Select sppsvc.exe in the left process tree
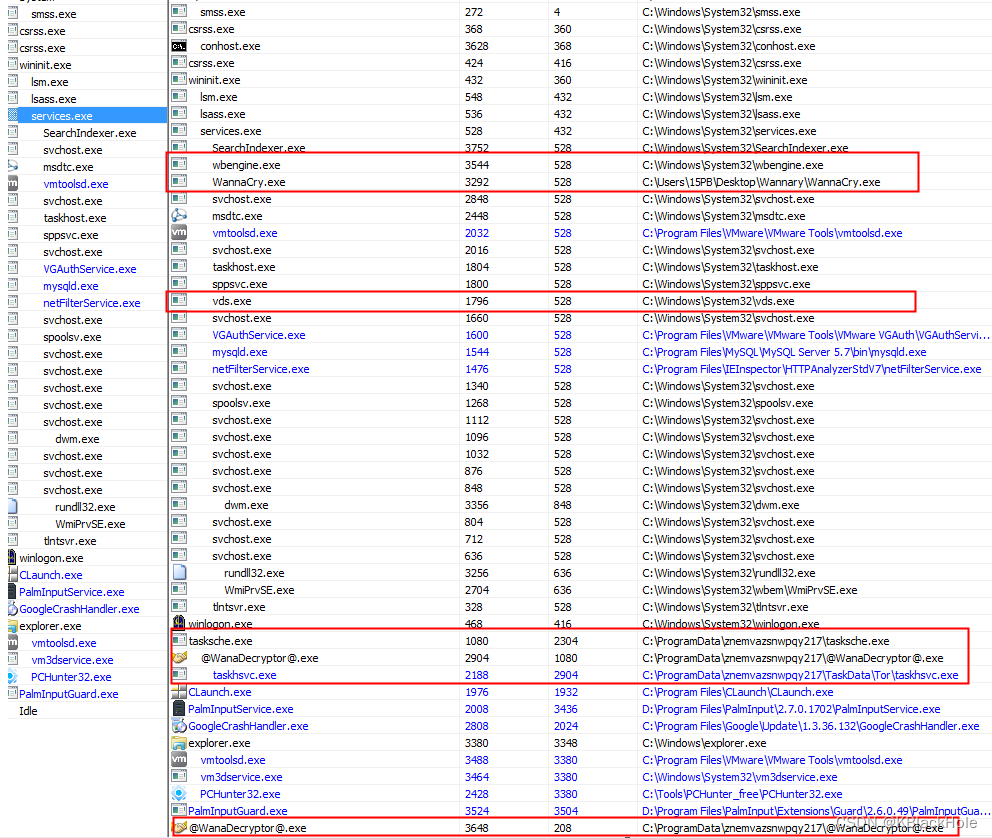The image size is (992, 838). pos(70,235)
